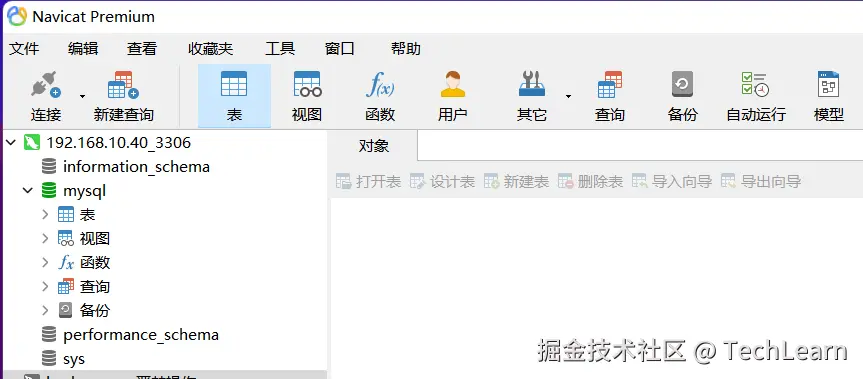Click the 导入向导 button
This screenshot has width=863, height=379.
672,182
